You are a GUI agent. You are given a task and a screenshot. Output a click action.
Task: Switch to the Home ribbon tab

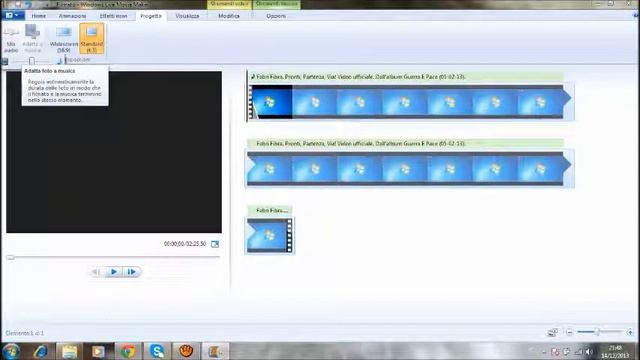pyautogui.click(x=39, y=16)
